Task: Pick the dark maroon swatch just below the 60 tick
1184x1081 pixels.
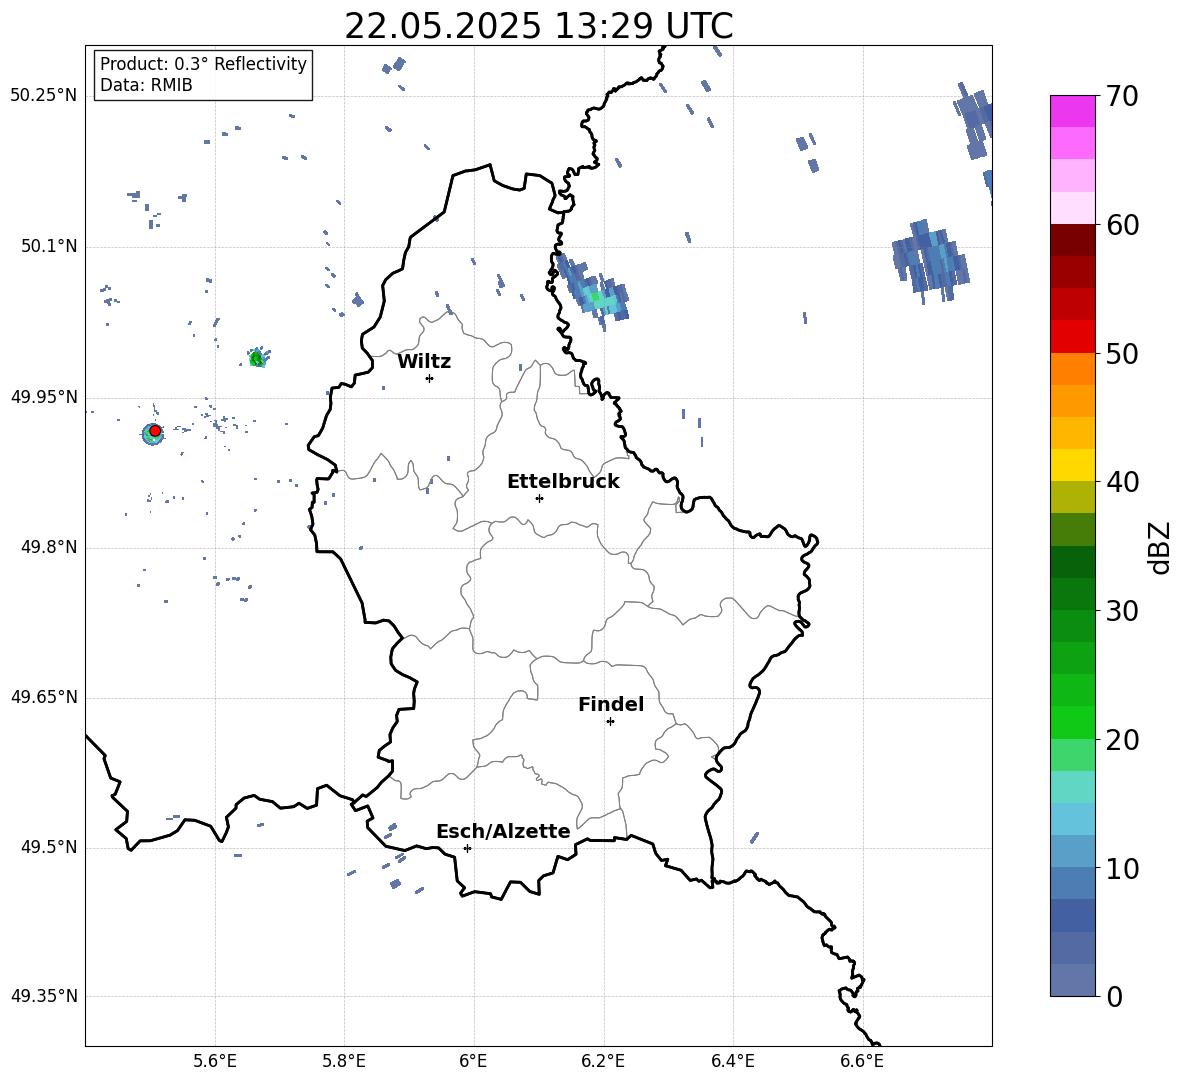Action: tap(1072, 241)
